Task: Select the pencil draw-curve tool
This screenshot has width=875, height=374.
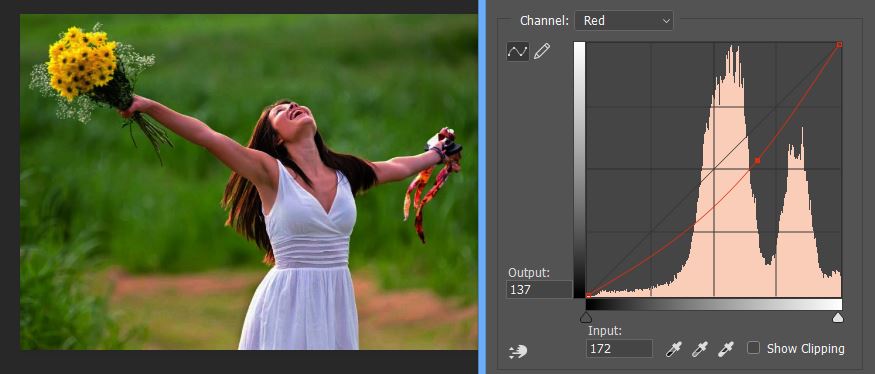Action: (x=541, y=51)
